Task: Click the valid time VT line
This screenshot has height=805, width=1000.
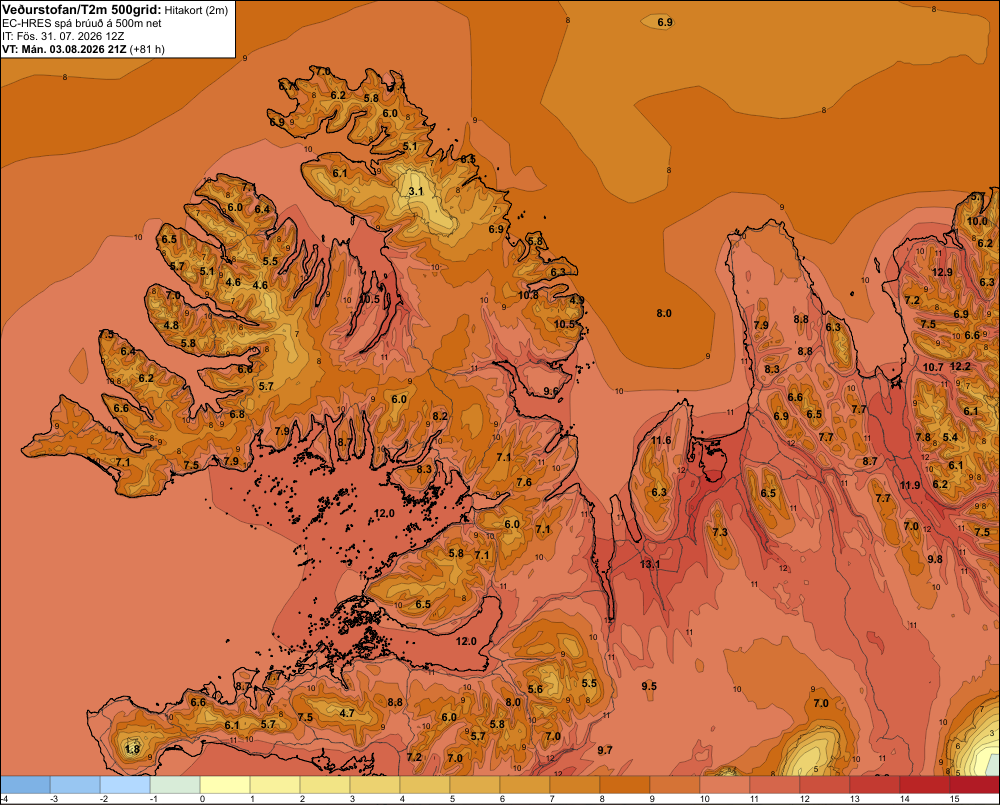Action: tap(83, 49)
